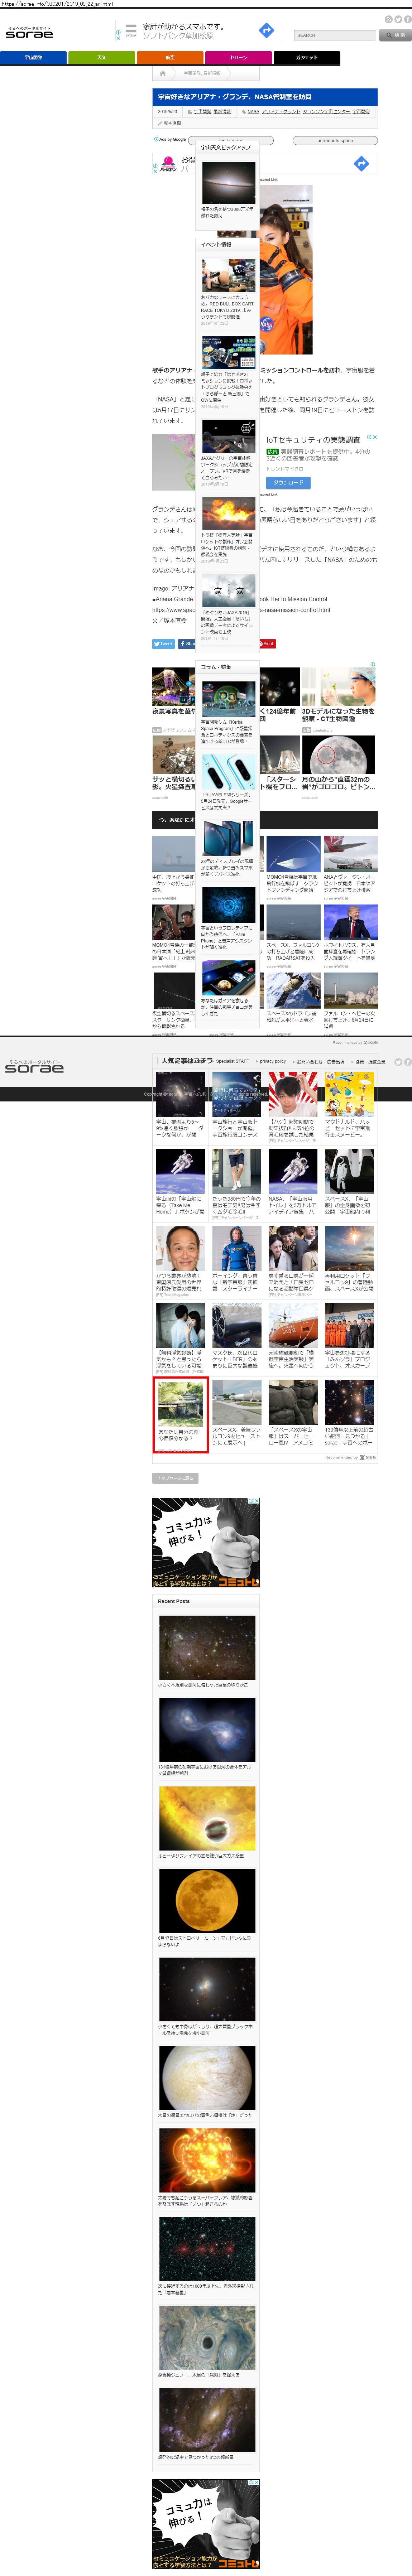
Task: Open the 宇宙開発 navigation tab
Action: pos(33,58)
